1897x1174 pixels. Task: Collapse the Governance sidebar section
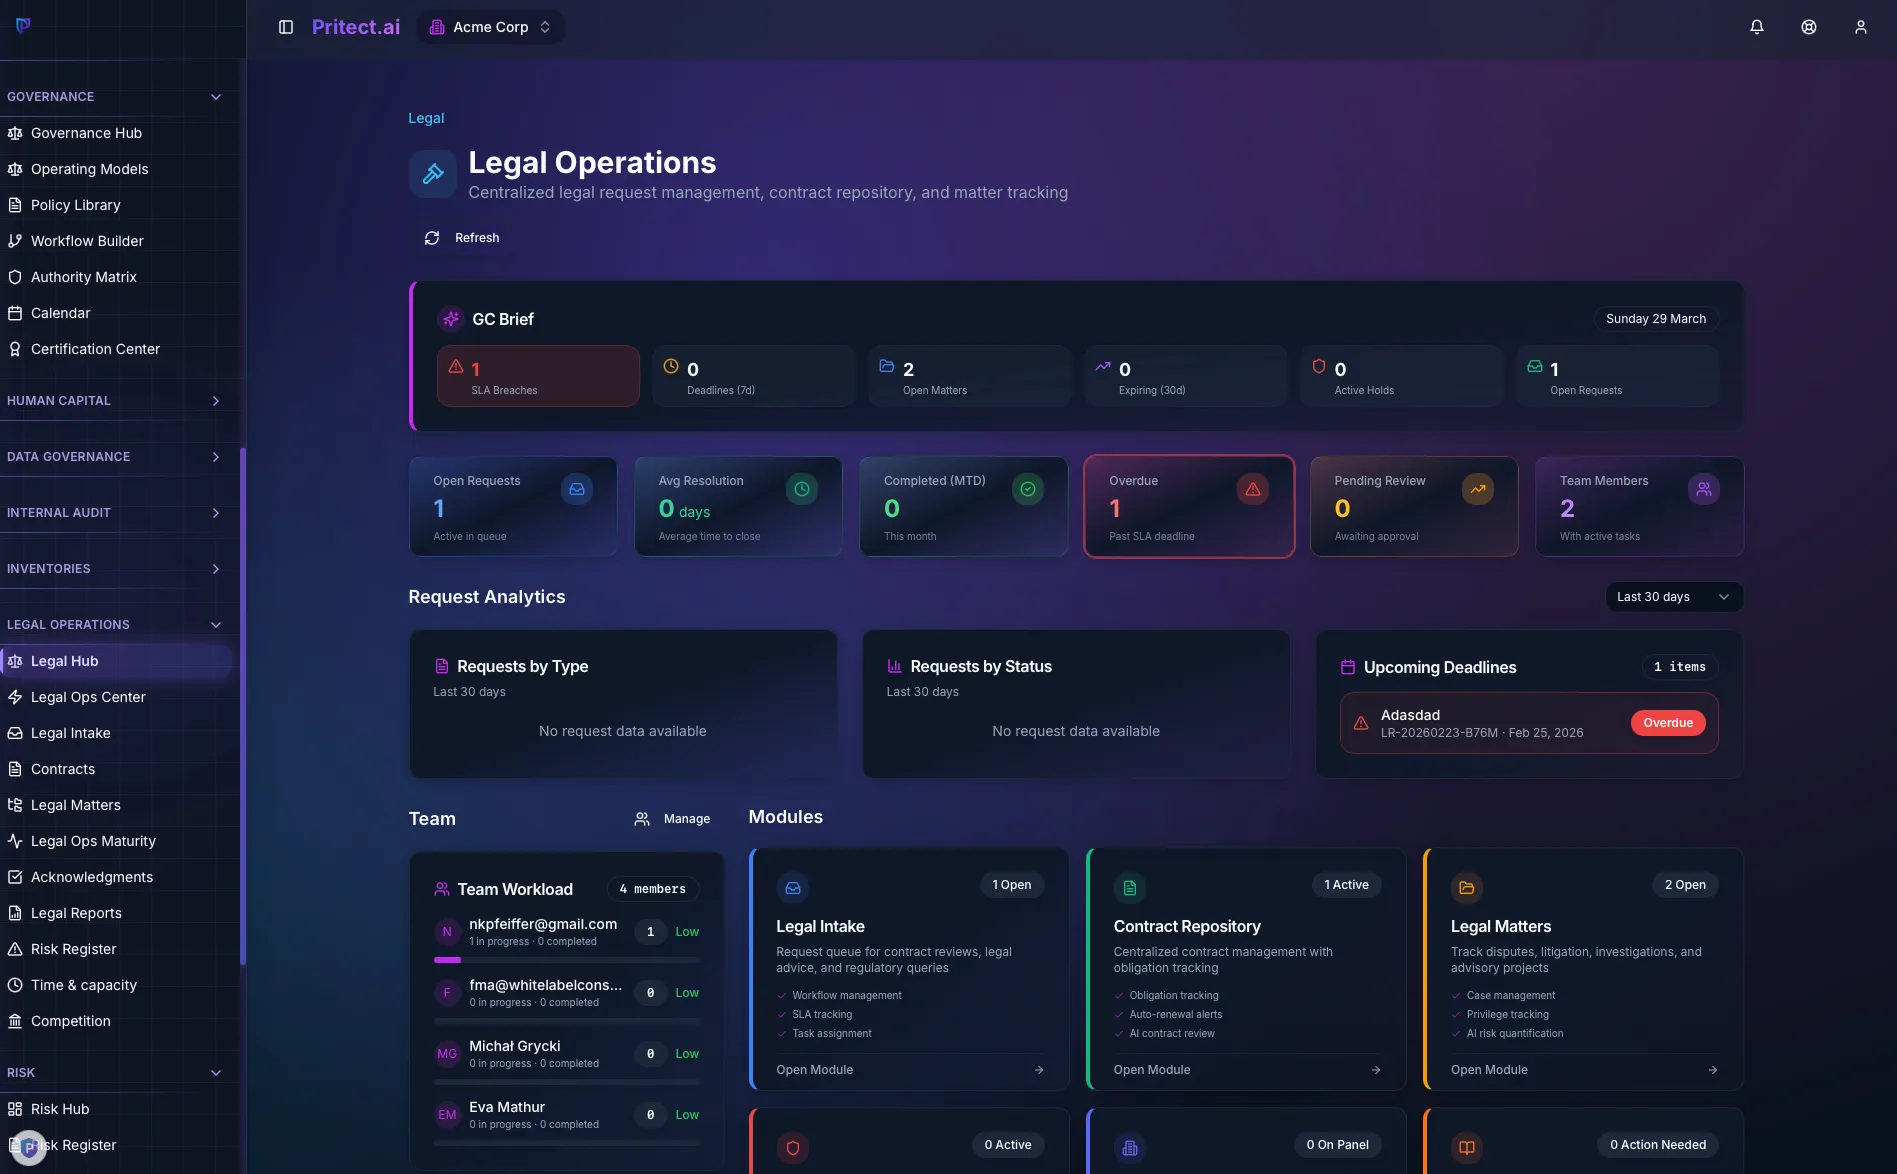coord(114,97)
